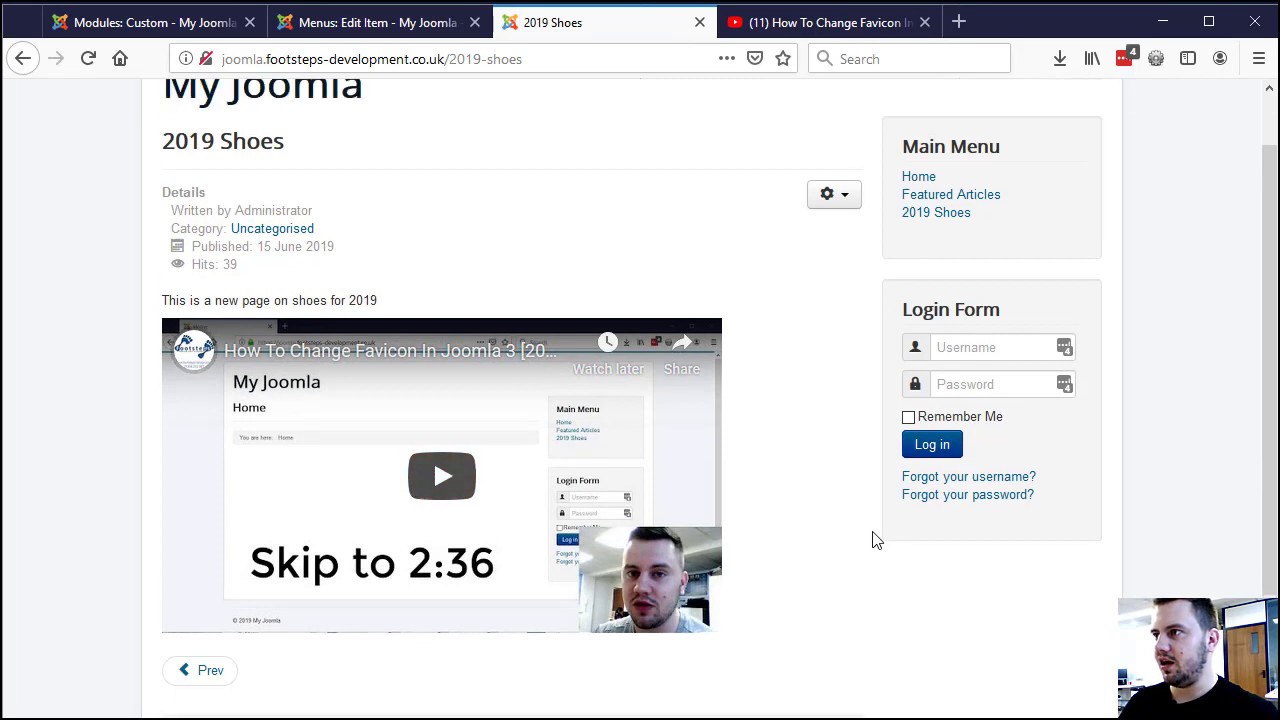This screenshot has width=1280, height=720.
Task: Click the Log in button
Action: click(932, 444)
